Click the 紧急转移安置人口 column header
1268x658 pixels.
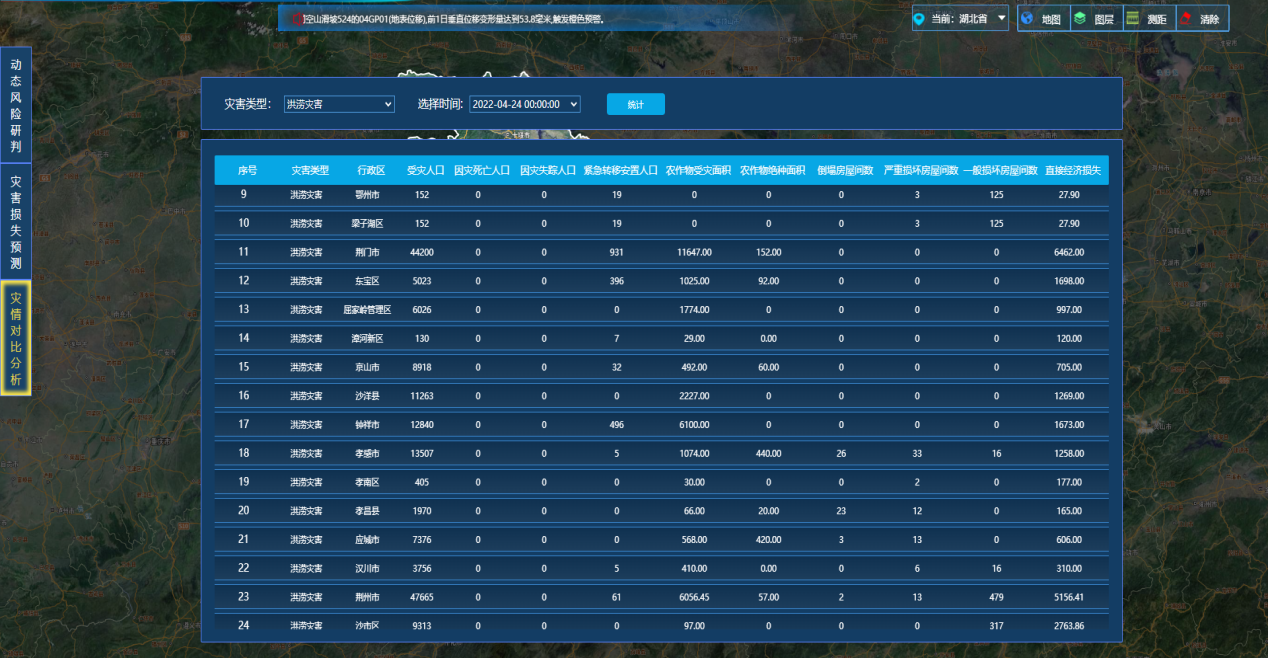[620, 171]
